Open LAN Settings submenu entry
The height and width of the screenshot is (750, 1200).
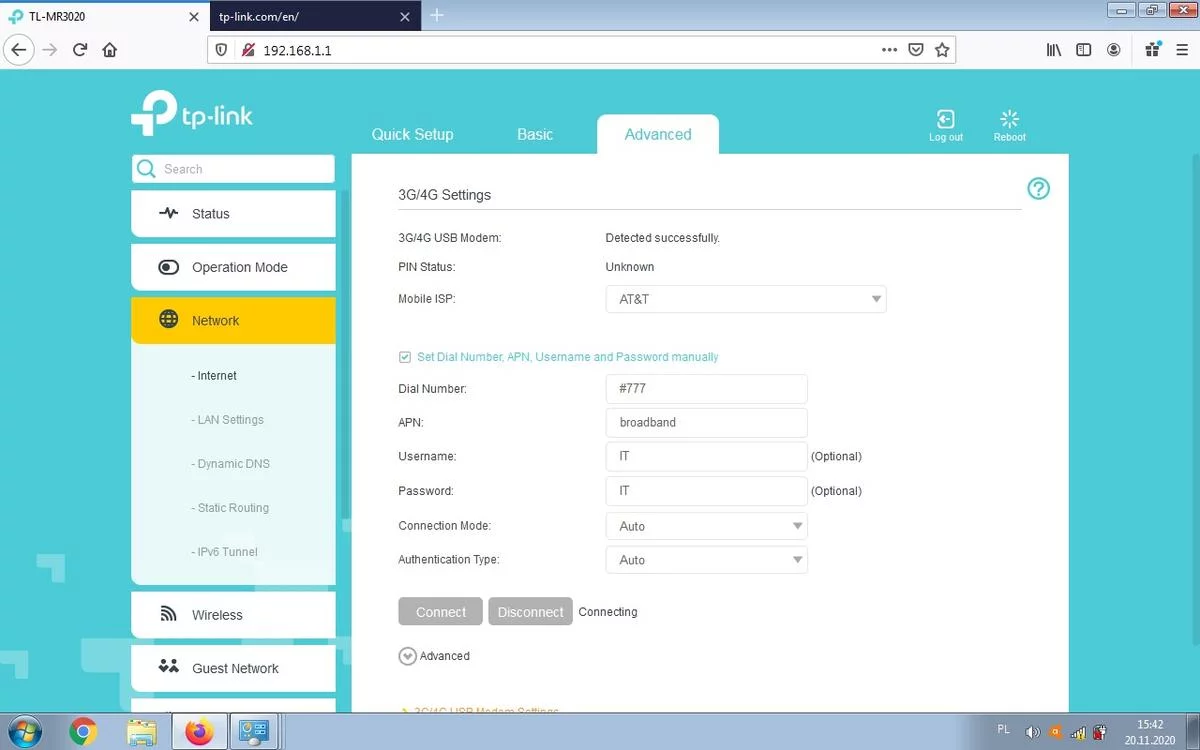pos(227,420)
